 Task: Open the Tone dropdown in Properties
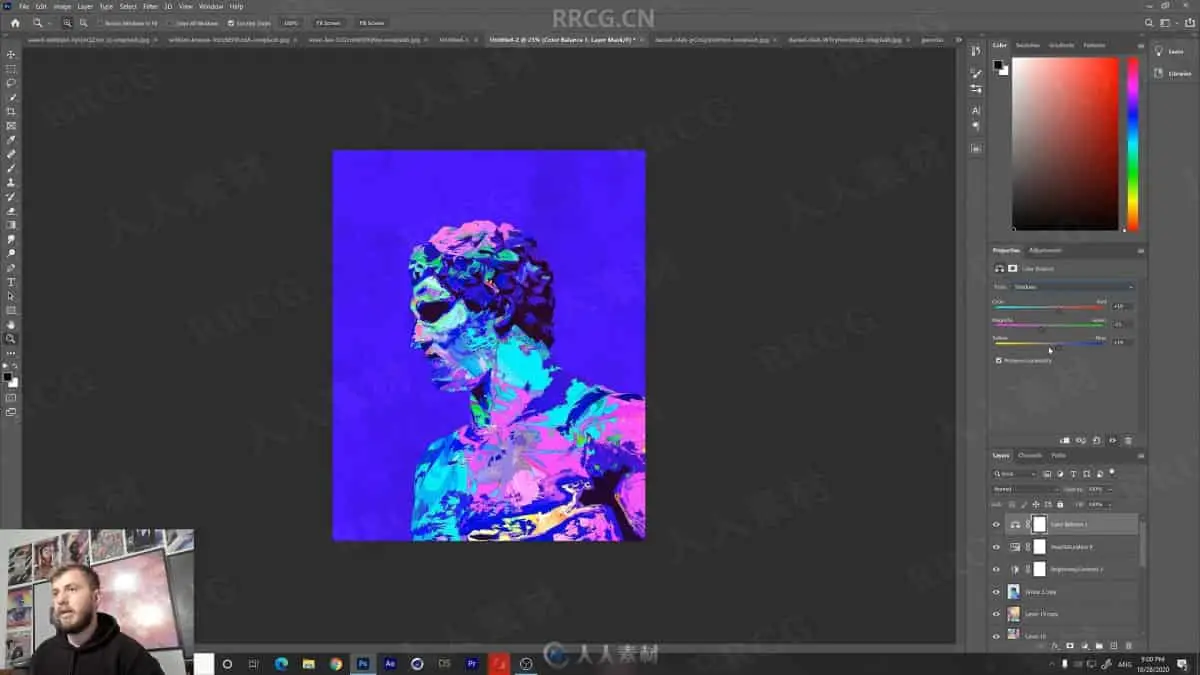[1073, 287]
